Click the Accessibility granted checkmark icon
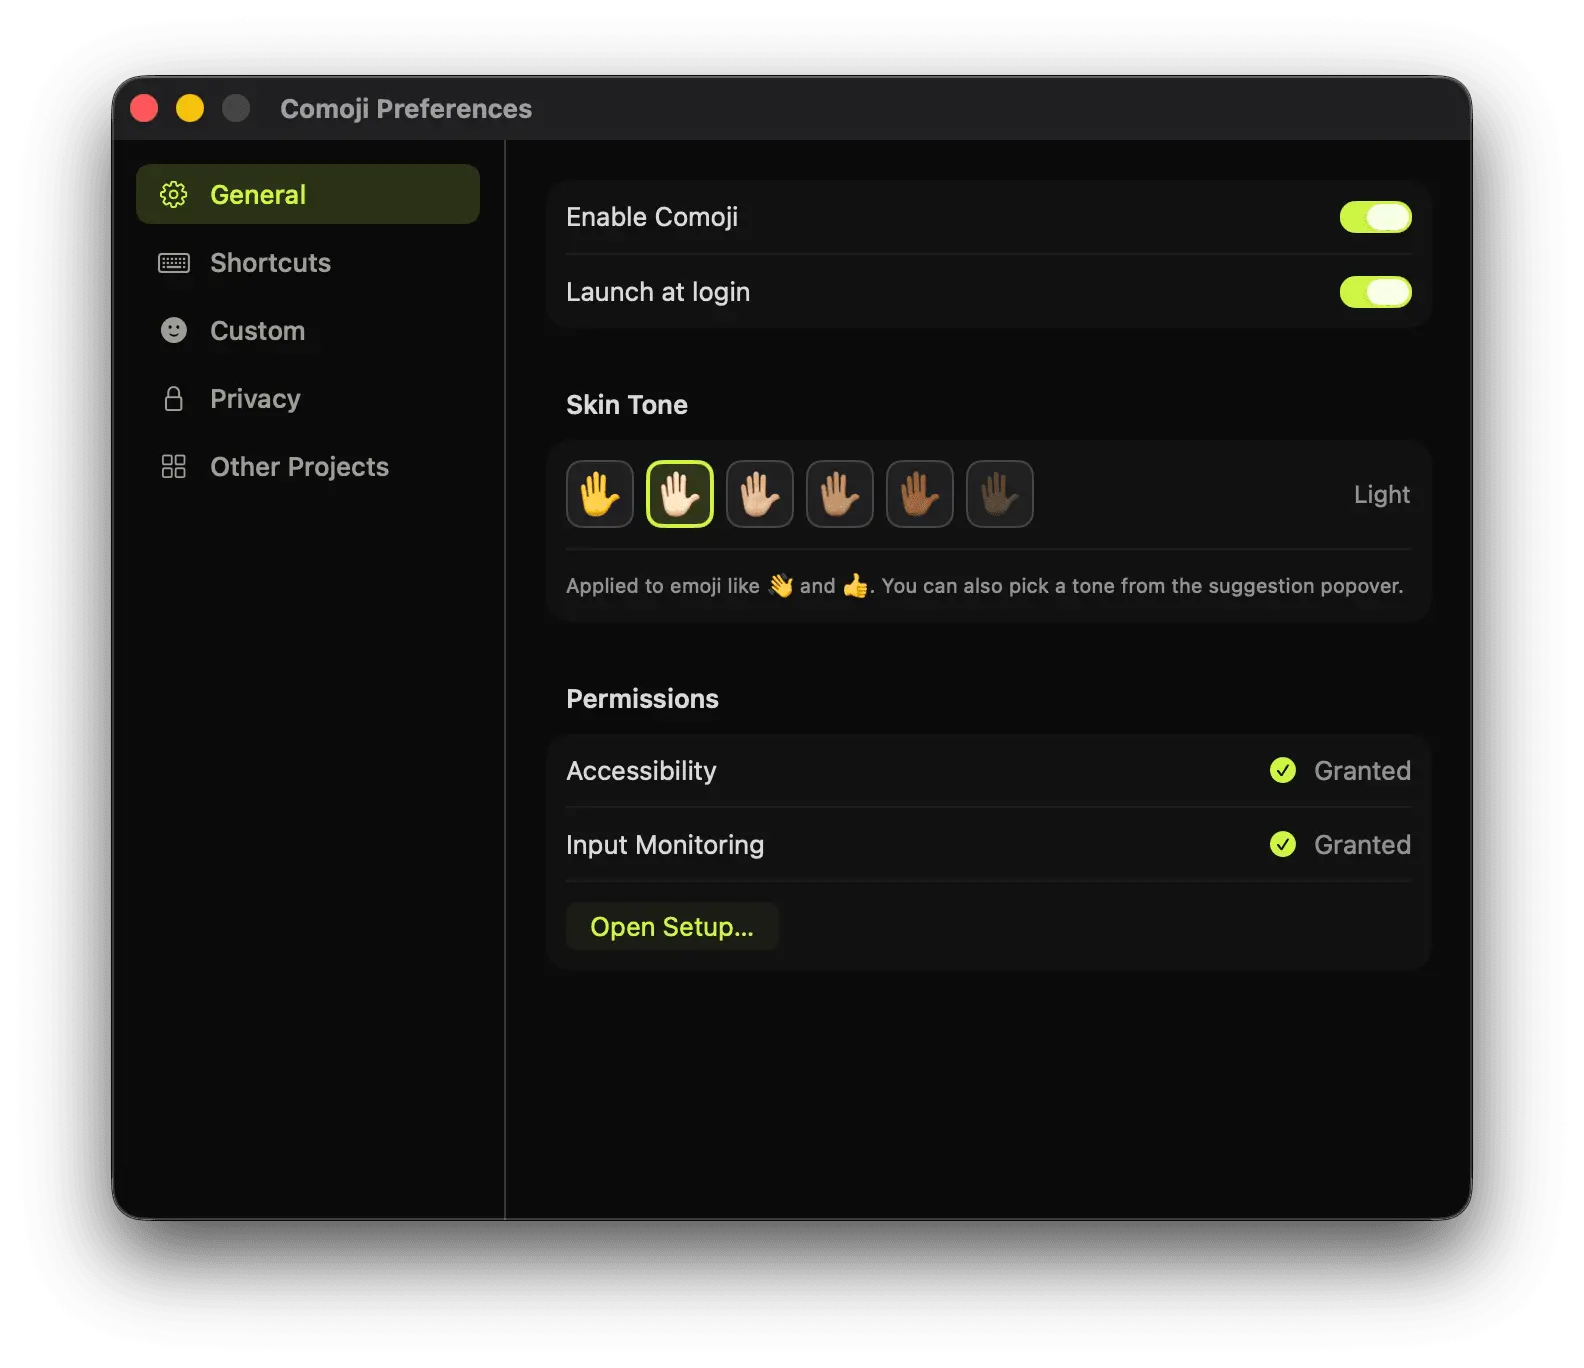1584x1368 pixels. pos(1283,770)
